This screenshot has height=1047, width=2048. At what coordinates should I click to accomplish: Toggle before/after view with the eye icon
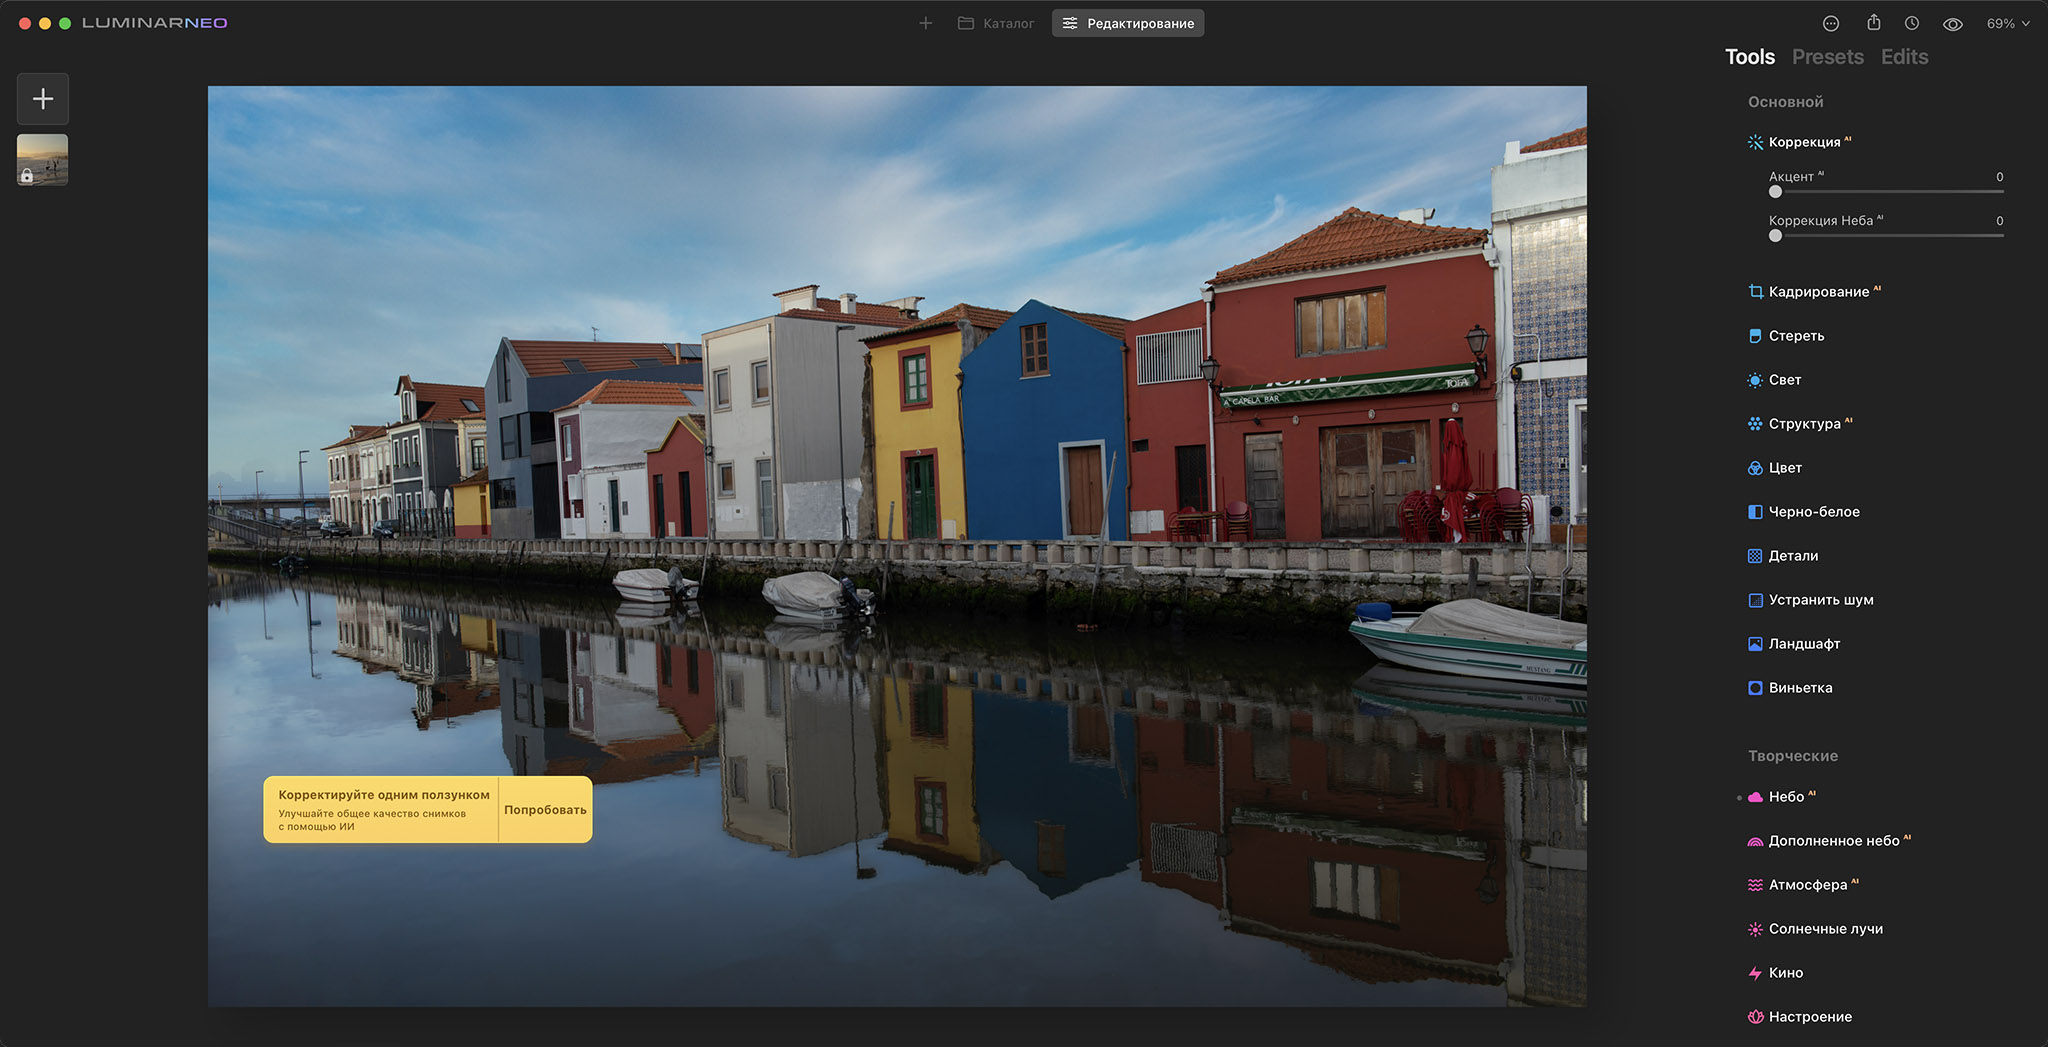point(1953,22)
